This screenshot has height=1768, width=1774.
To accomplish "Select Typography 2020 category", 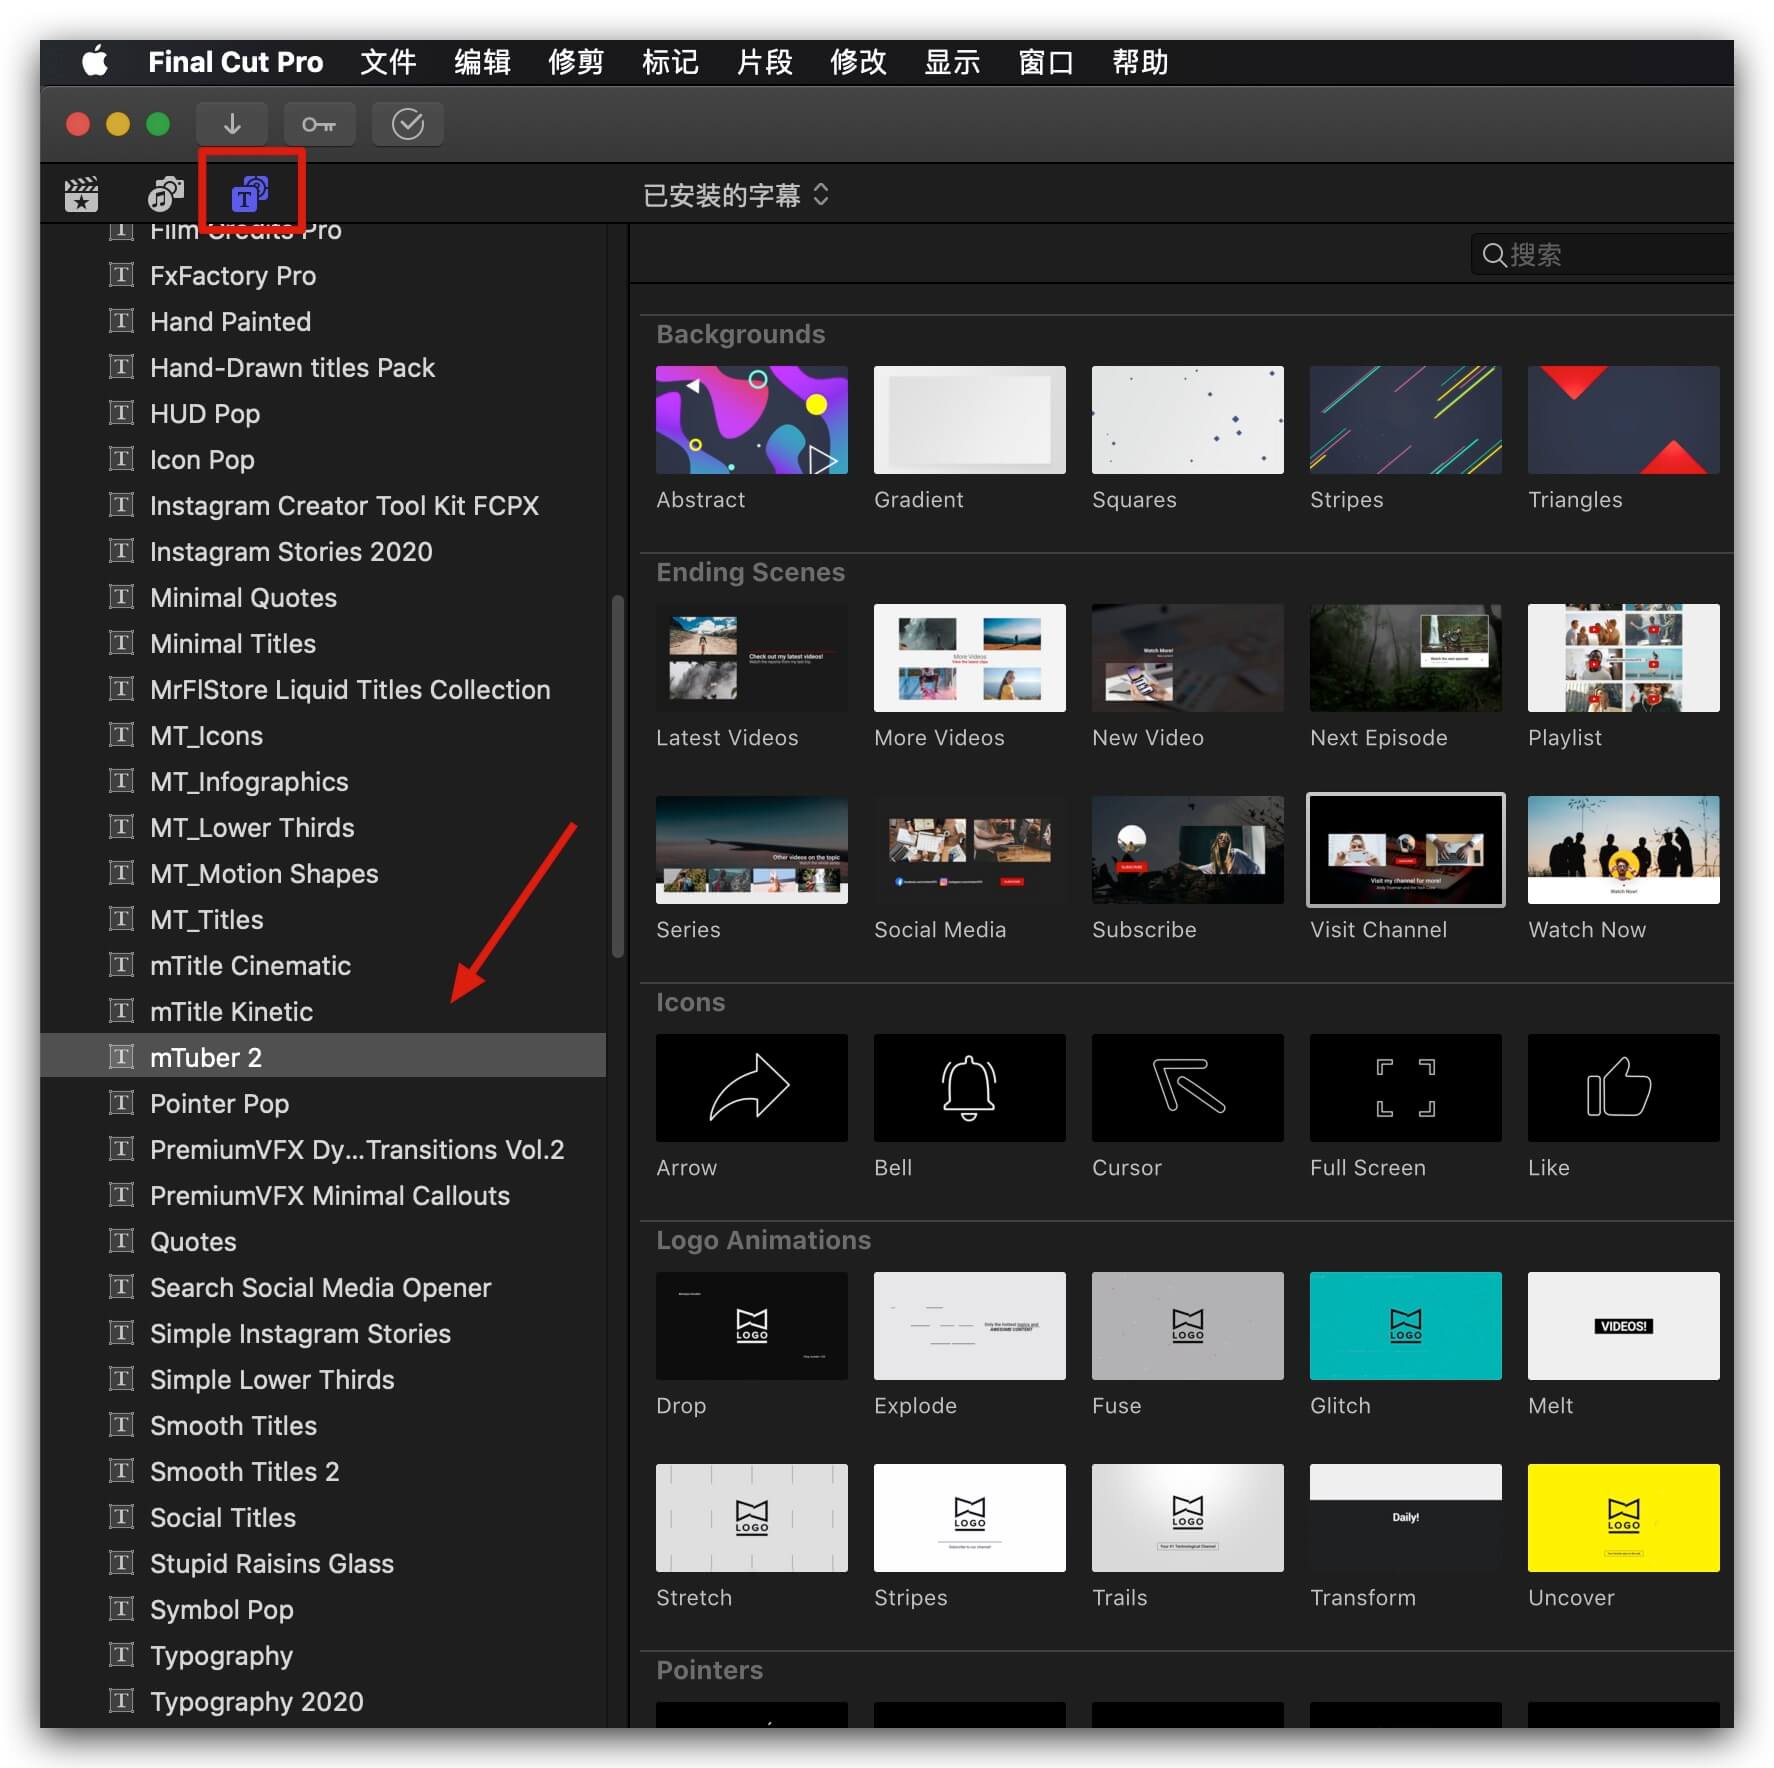I will tap(323, 1701).
